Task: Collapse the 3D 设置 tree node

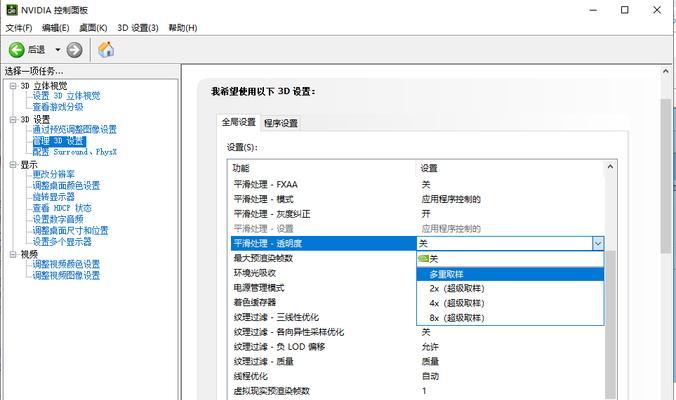Action: (13, 119)
